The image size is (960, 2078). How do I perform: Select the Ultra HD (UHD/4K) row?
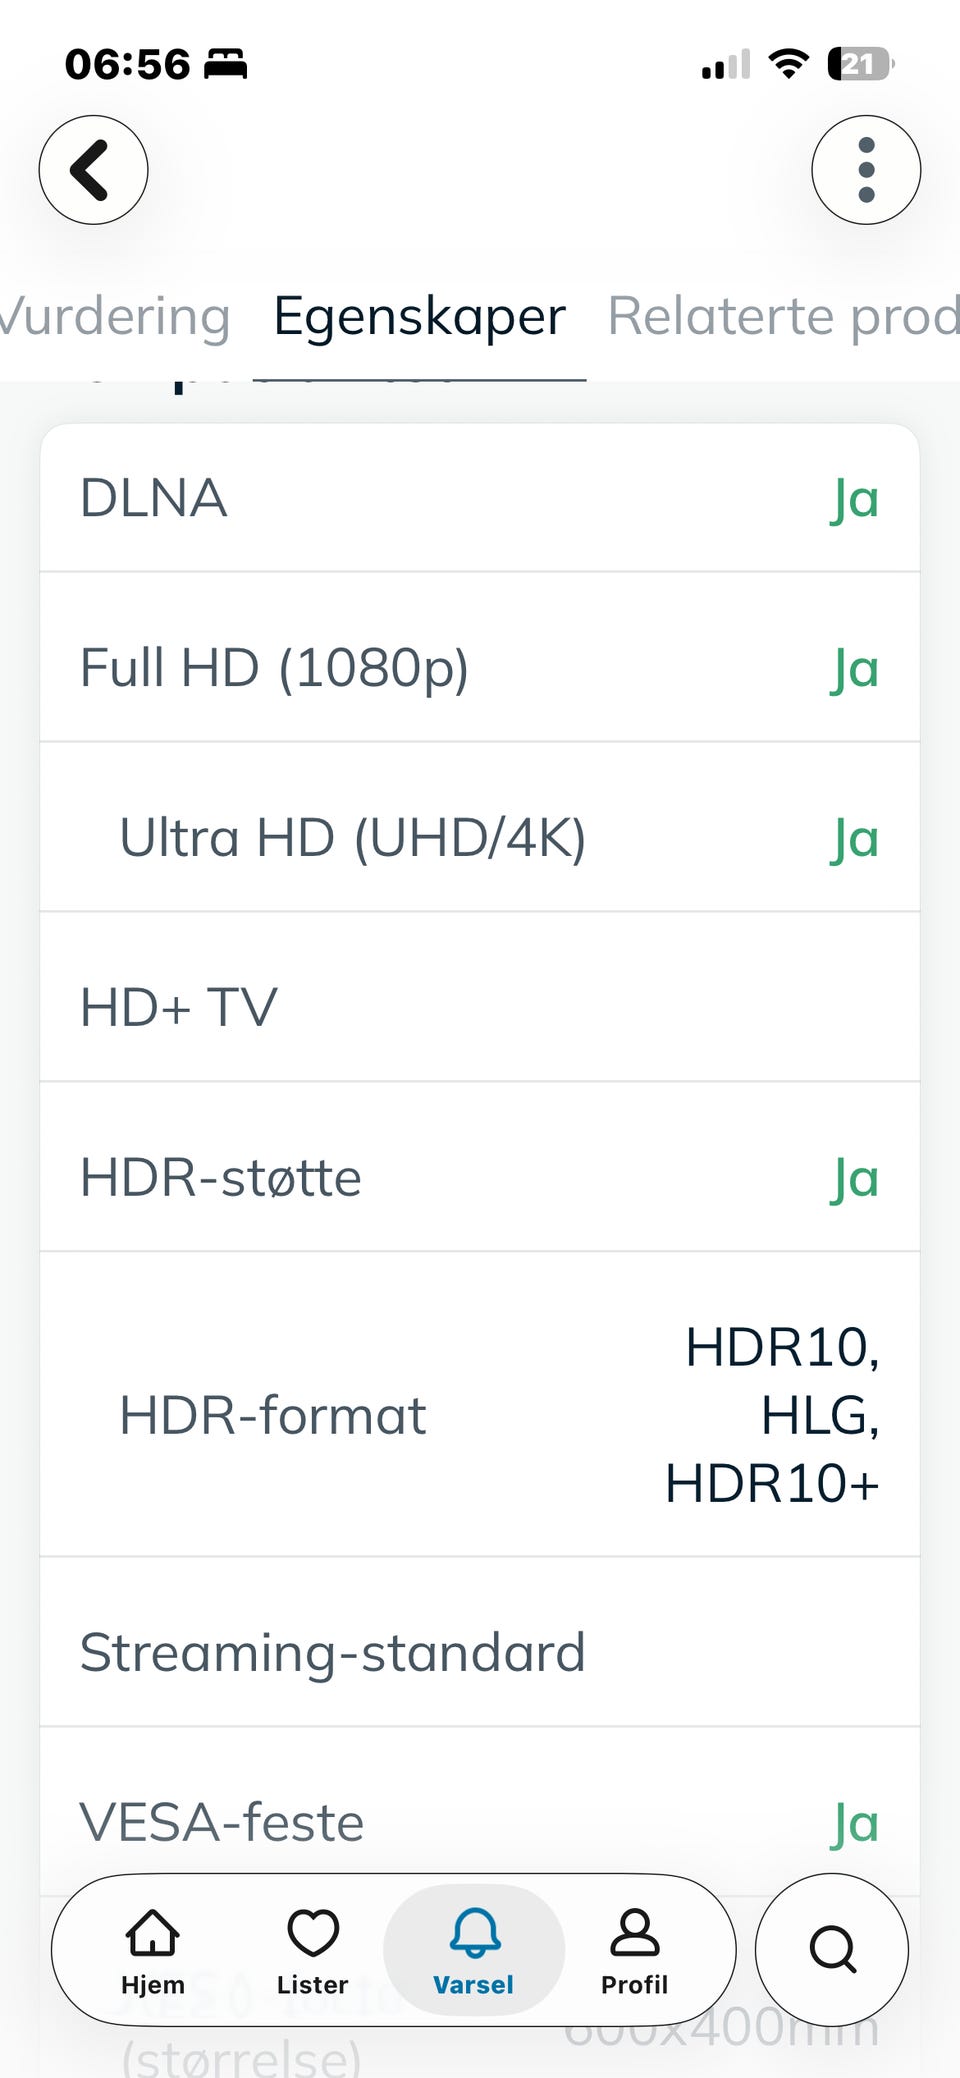pos(480,837)
